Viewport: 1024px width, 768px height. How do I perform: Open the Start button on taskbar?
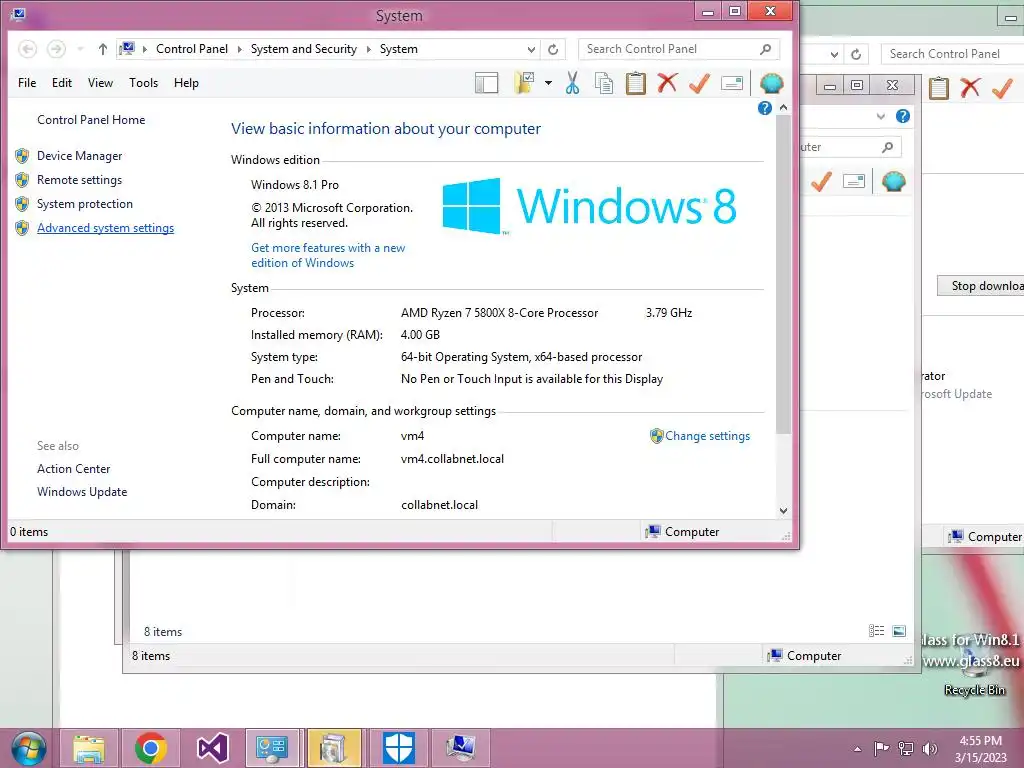click(28, 748)
